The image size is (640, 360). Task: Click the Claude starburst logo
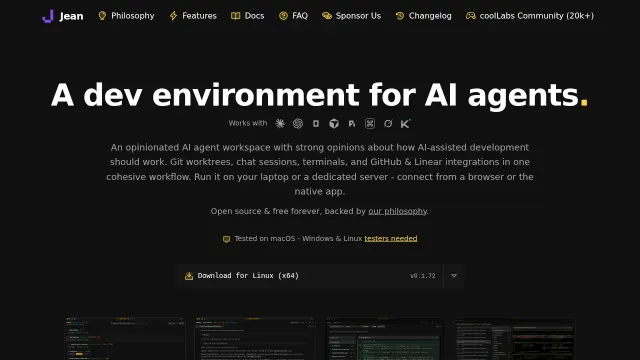[280, 123]
